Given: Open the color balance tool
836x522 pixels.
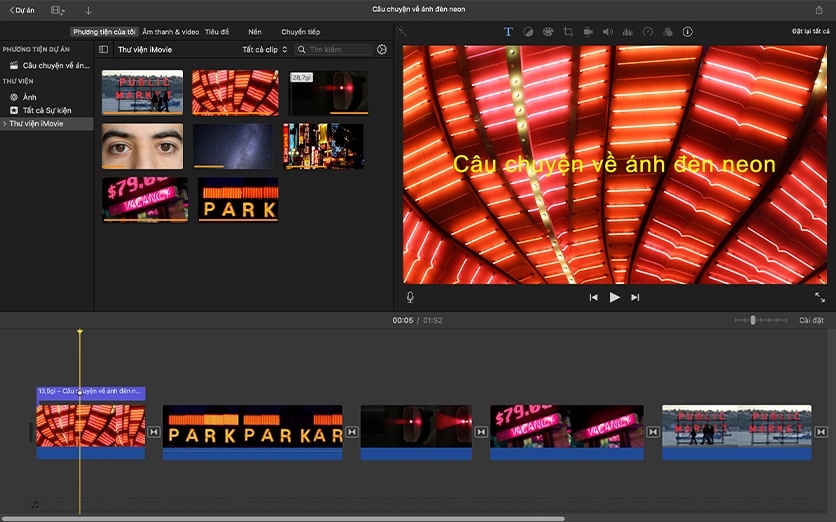Looking at the screenshot, I should [528, 32].
